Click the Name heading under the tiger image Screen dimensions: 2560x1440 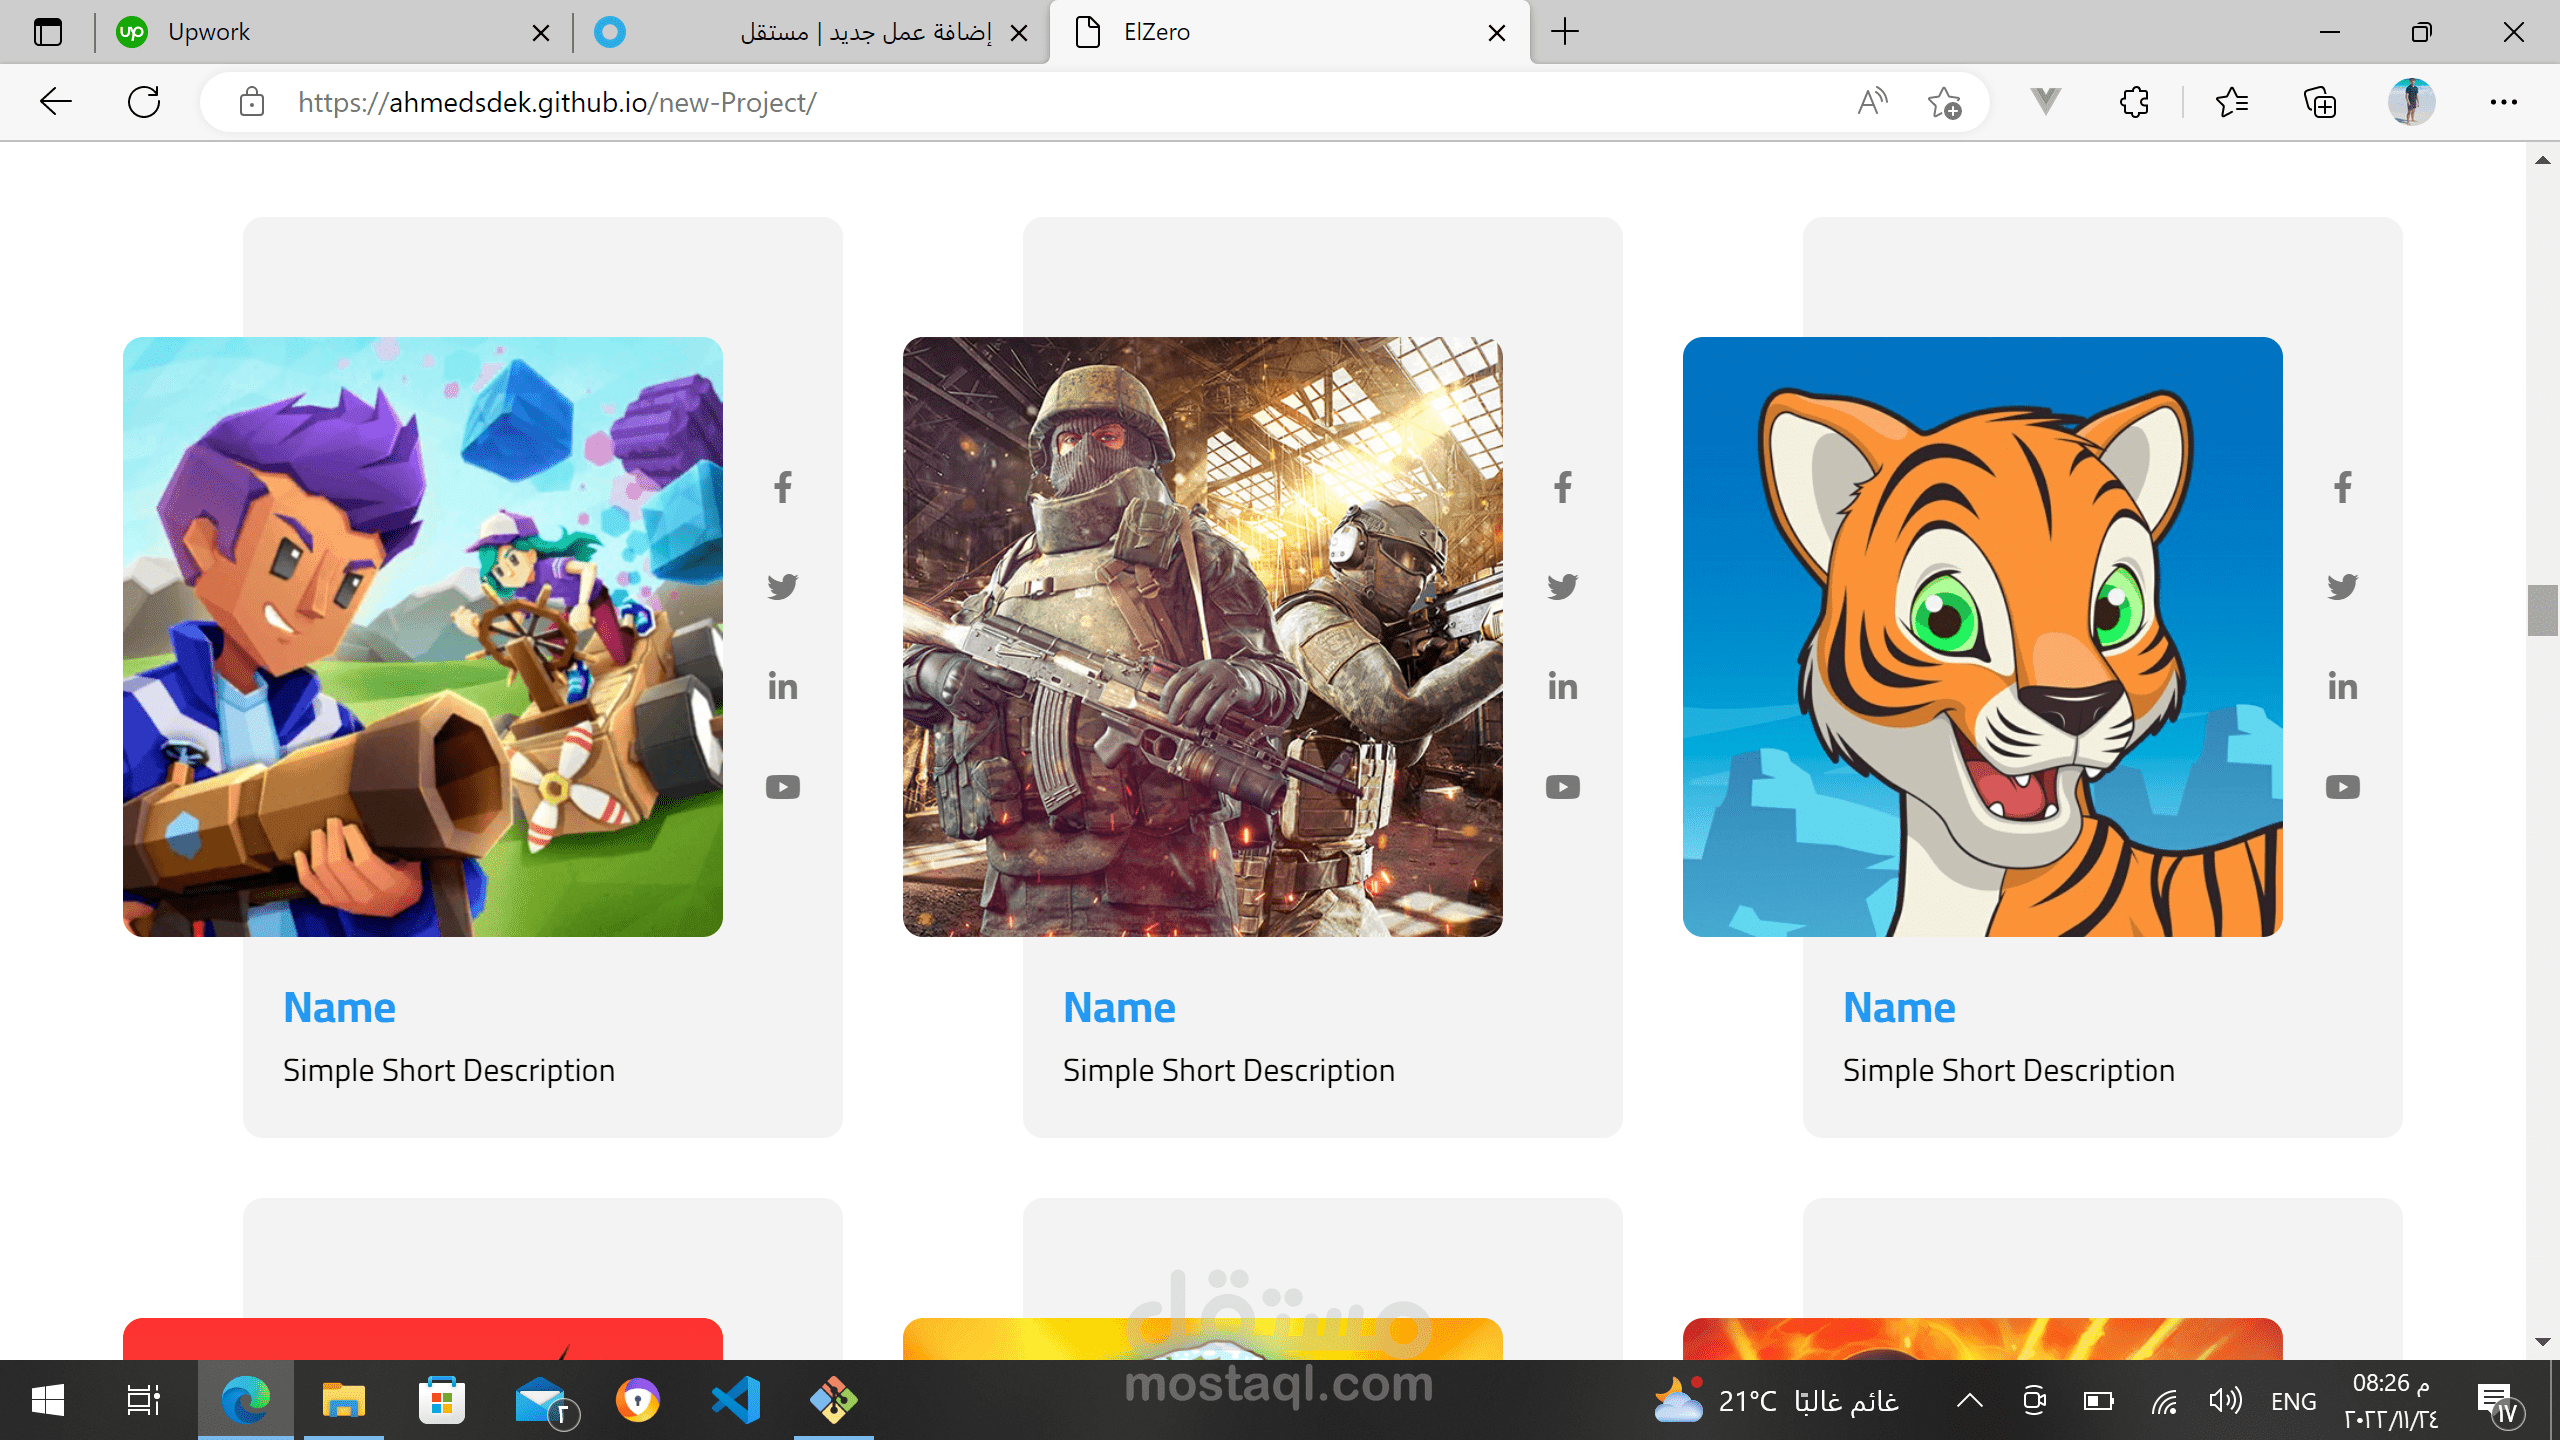pos(1898,1007)
